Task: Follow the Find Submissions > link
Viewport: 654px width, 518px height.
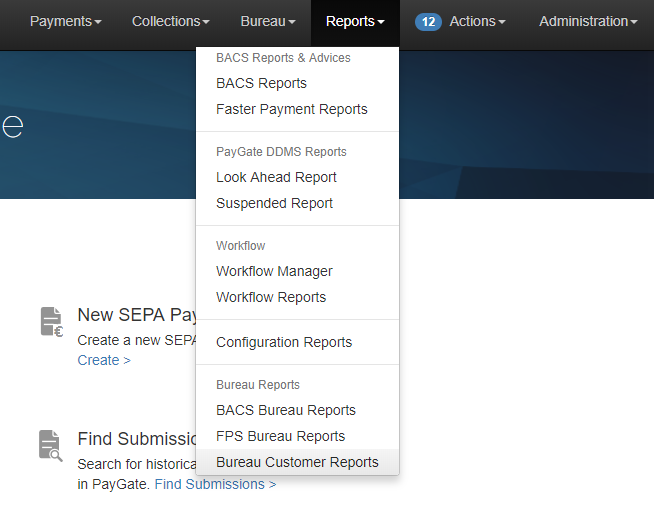Action: 215,484
